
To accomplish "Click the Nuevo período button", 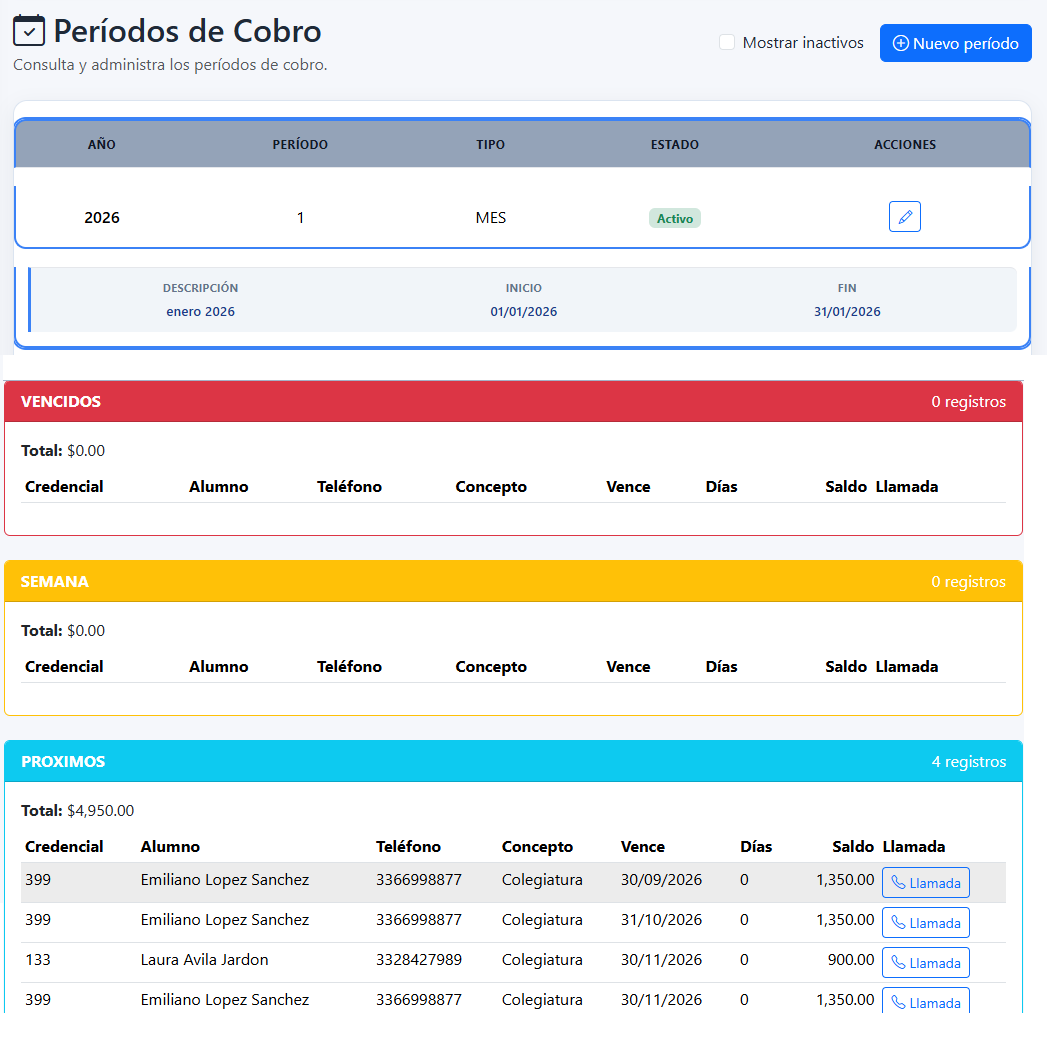I will coord(955,43).
